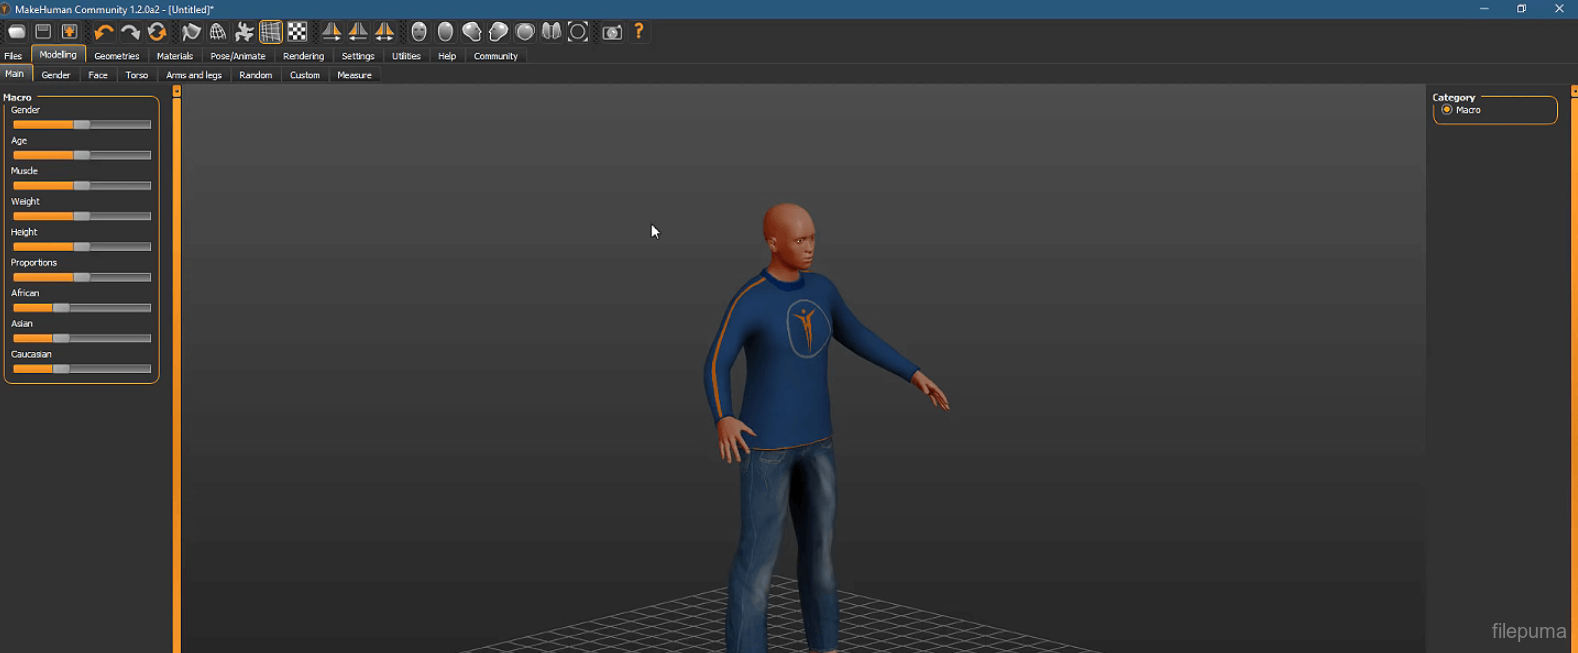This screenshot has height=653, width=1578.
Task: Open the Face modelling subtab
Action: point(98,75)
